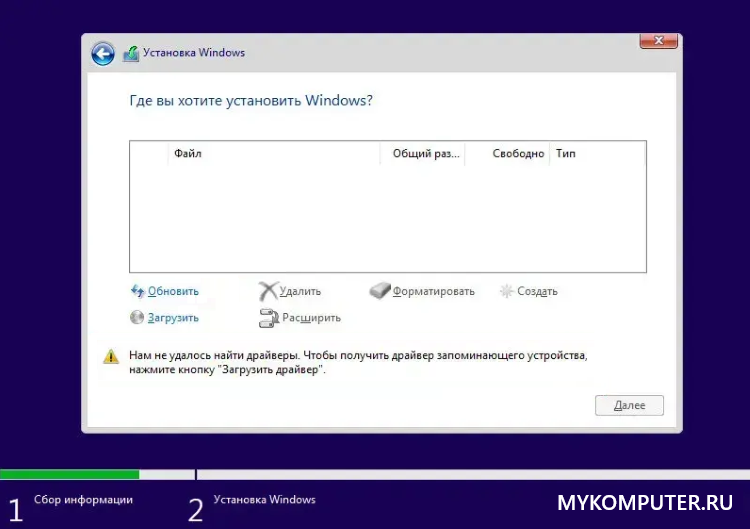Select the Удалить option
Viewport: 750px width, 529px height.
tap(300, 291)
